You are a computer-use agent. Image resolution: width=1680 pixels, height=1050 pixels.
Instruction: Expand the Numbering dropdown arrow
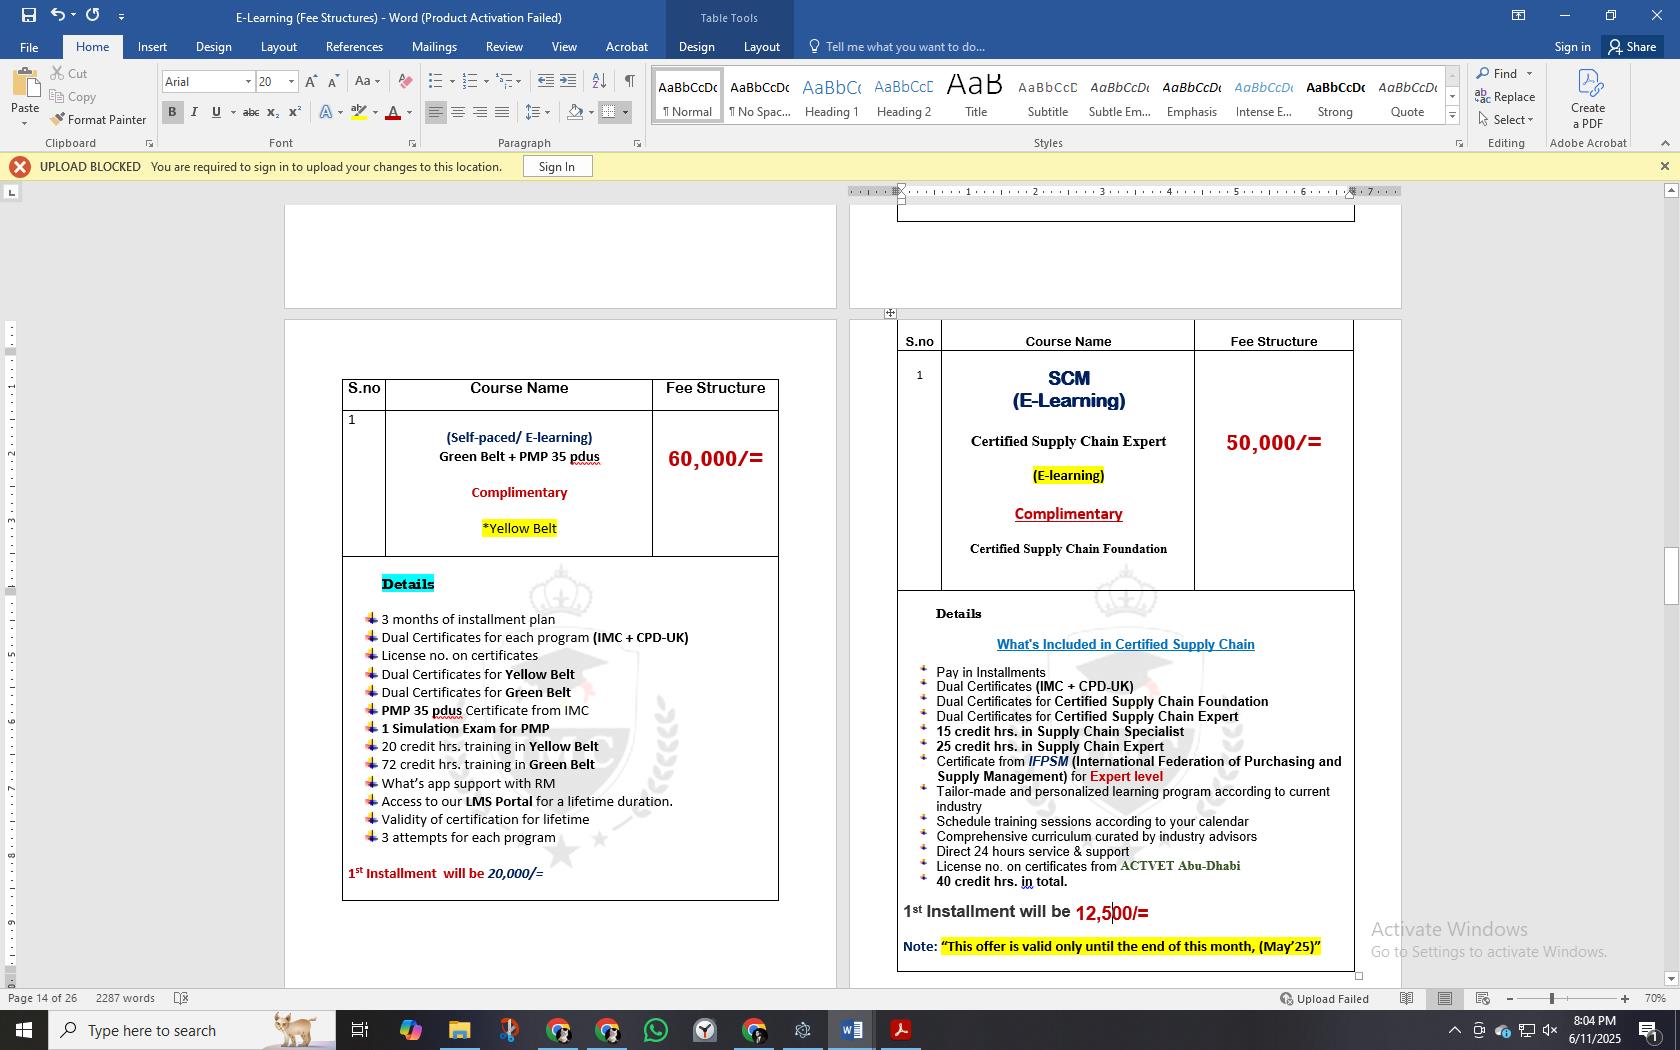[x=486, y=81]
